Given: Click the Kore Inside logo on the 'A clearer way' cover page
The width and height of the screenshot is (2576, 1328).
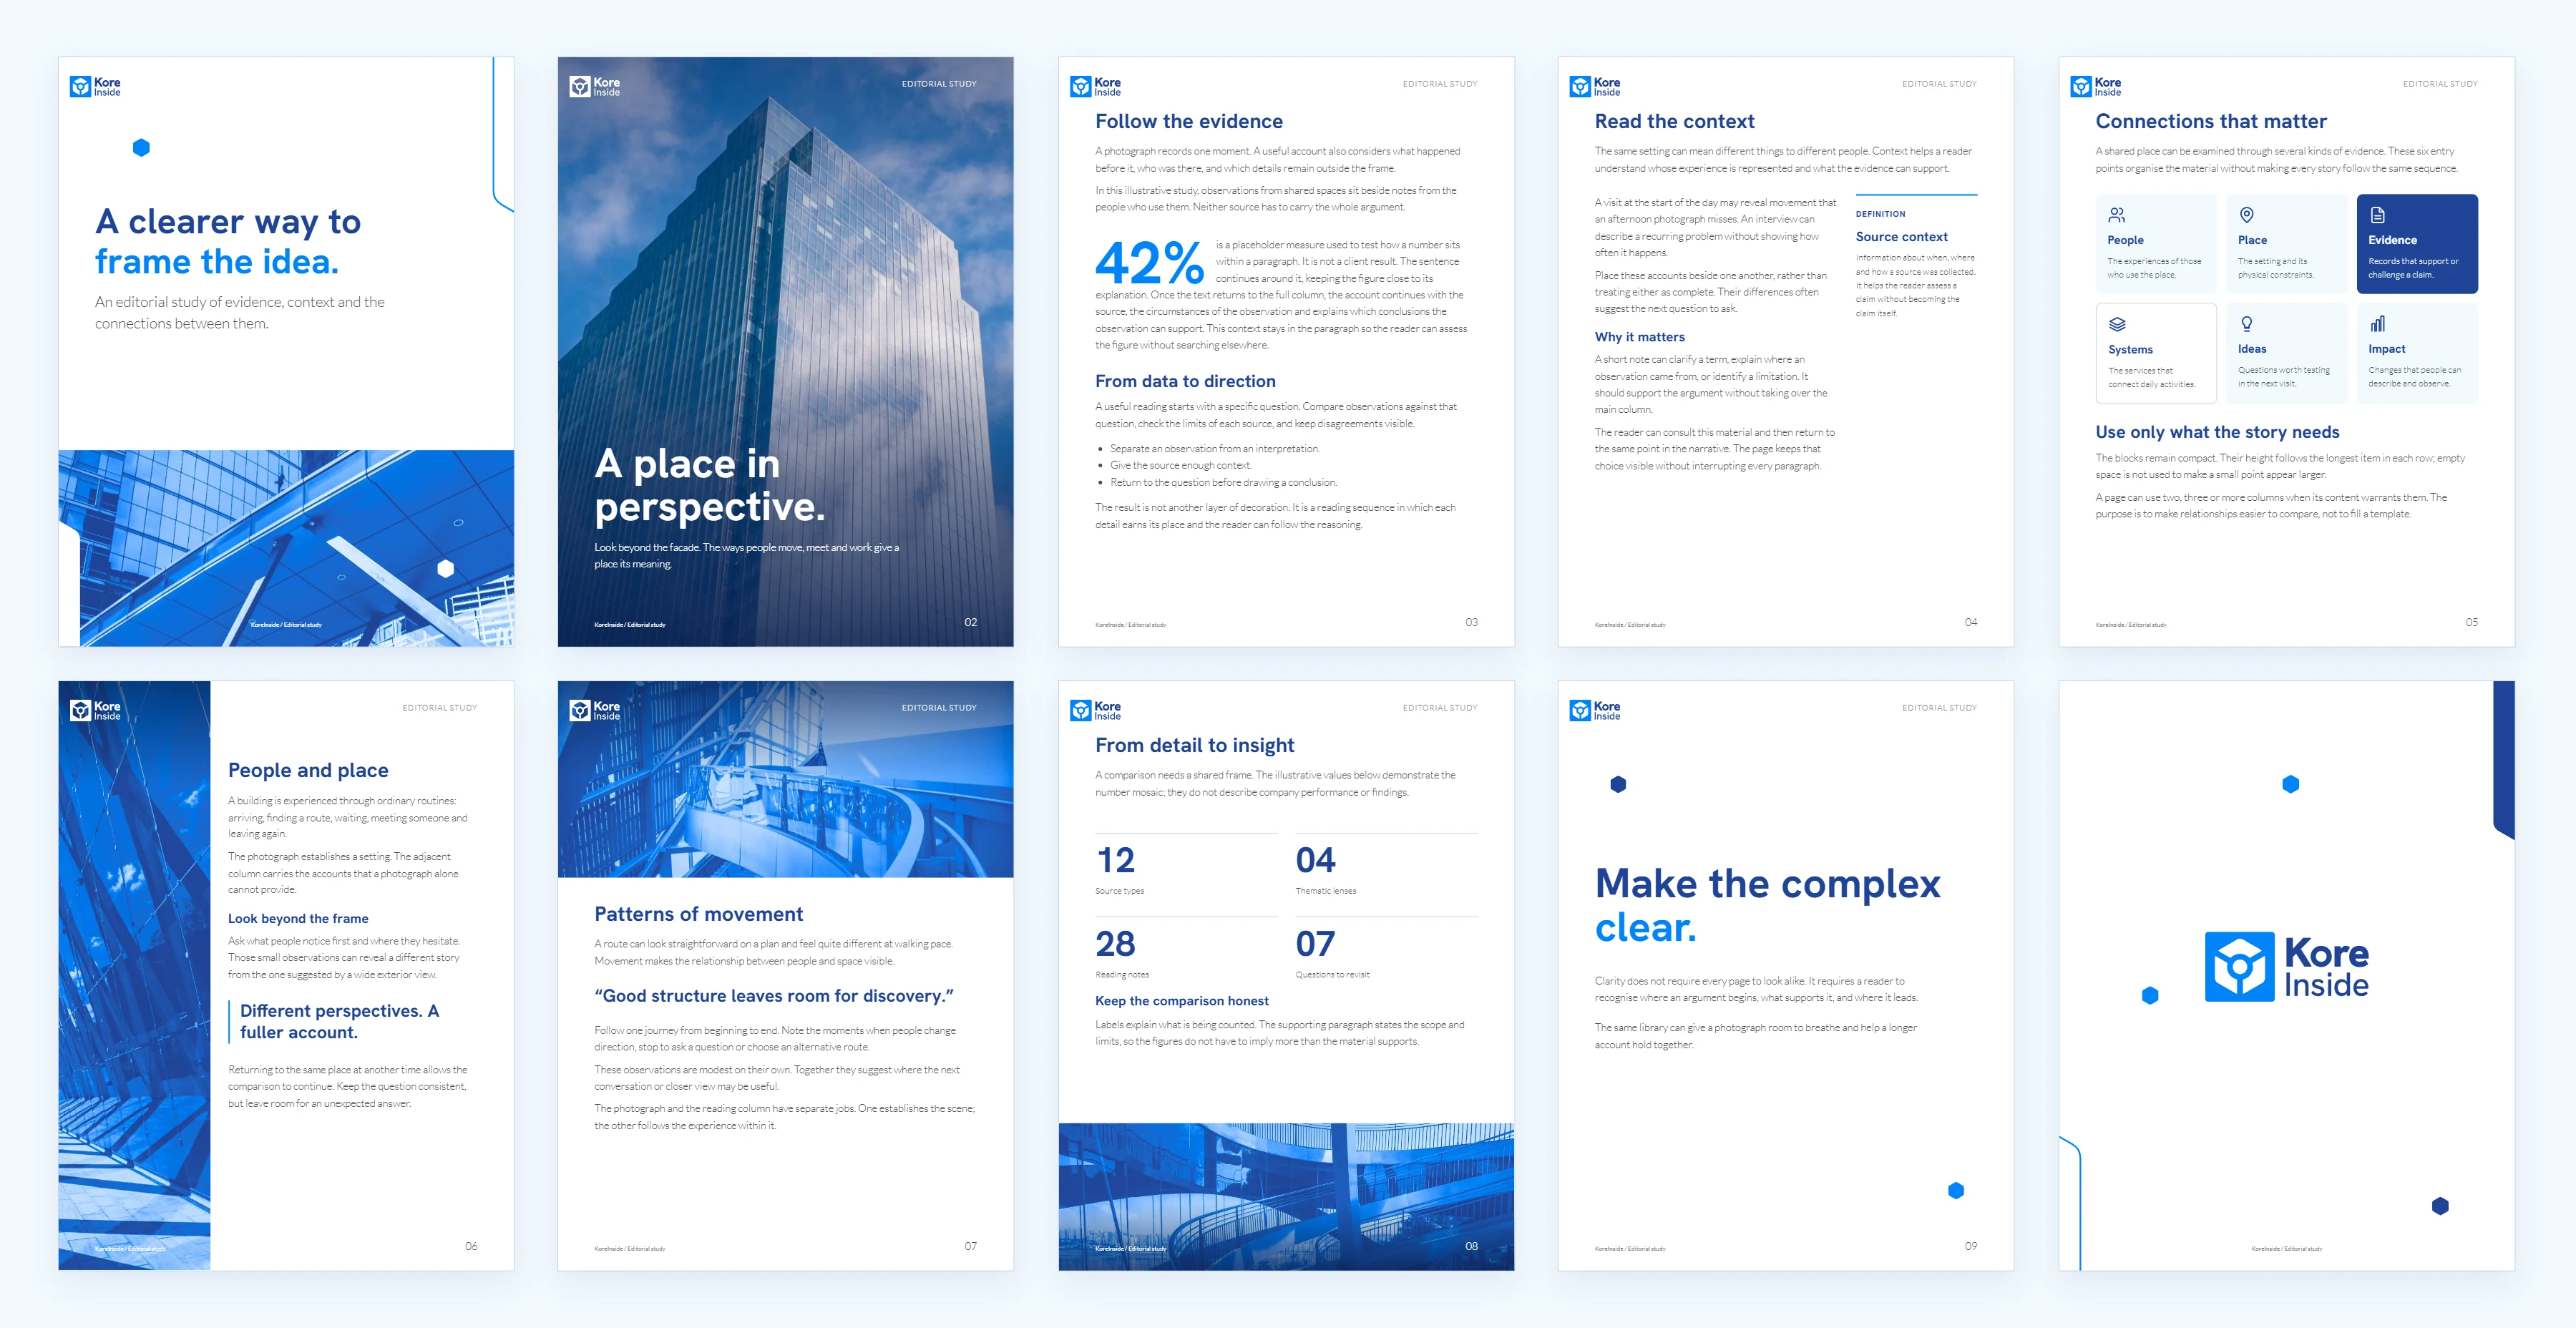Looking at the screenshot, I should pos(95,87).
